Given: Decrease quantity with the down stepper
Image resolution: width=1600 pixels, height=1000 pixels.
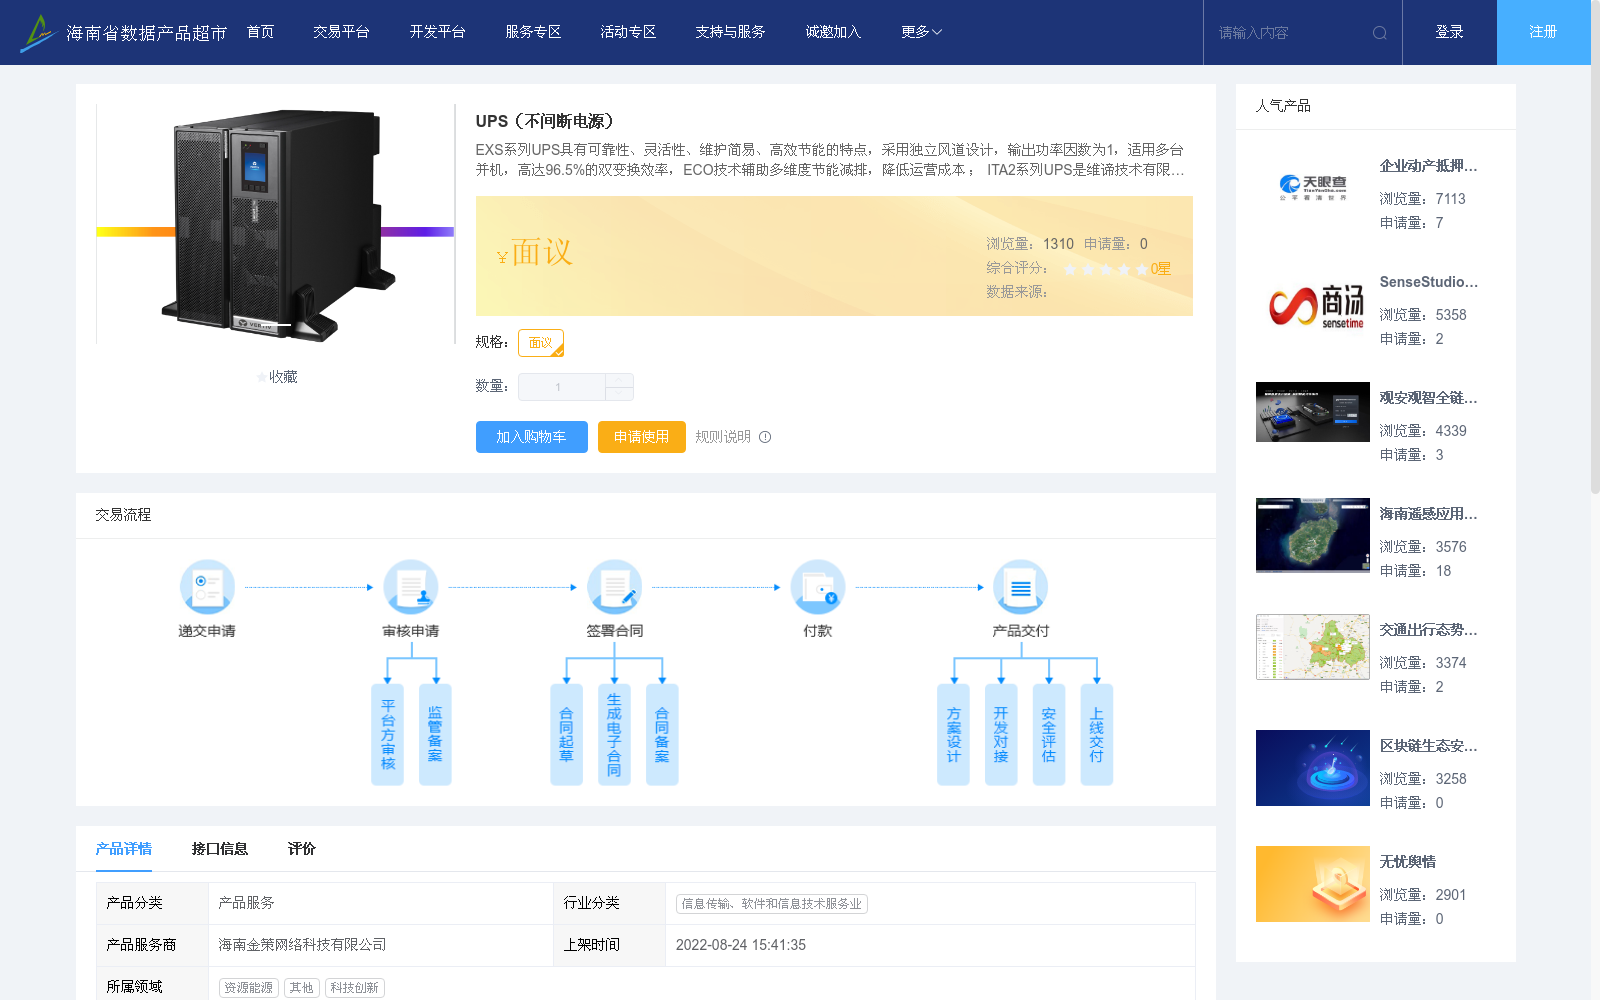Looking at the screenshot, I should [x=619, y=394].
